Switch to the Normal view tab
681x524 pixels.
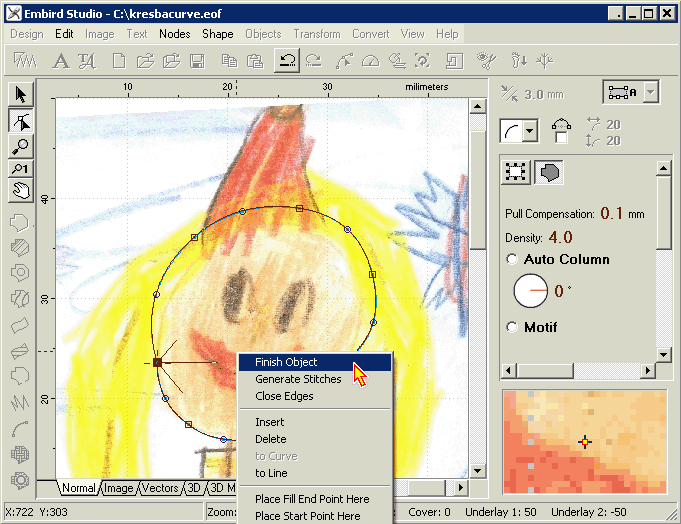78,488
